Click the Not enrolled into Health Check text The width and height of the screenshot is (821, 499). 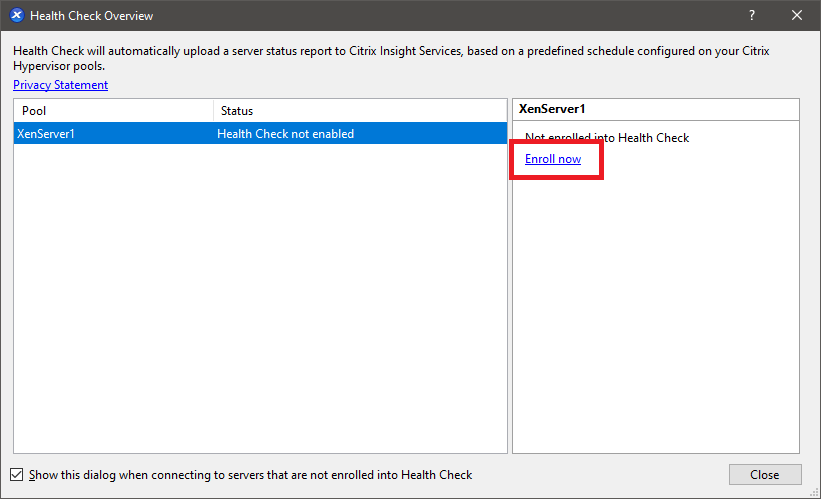[607, 138]
